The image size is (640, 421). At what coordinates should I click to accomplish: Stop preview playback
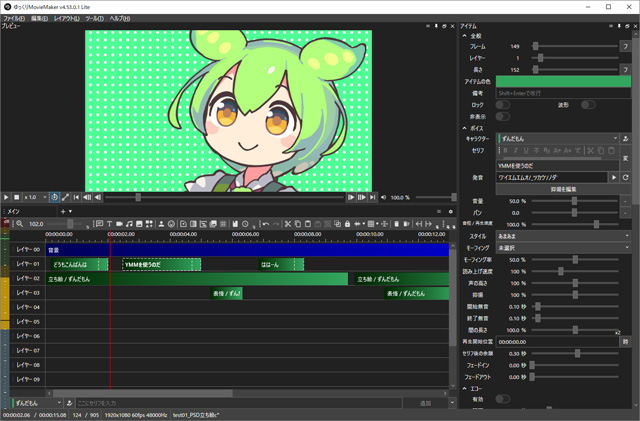[17, 197]
